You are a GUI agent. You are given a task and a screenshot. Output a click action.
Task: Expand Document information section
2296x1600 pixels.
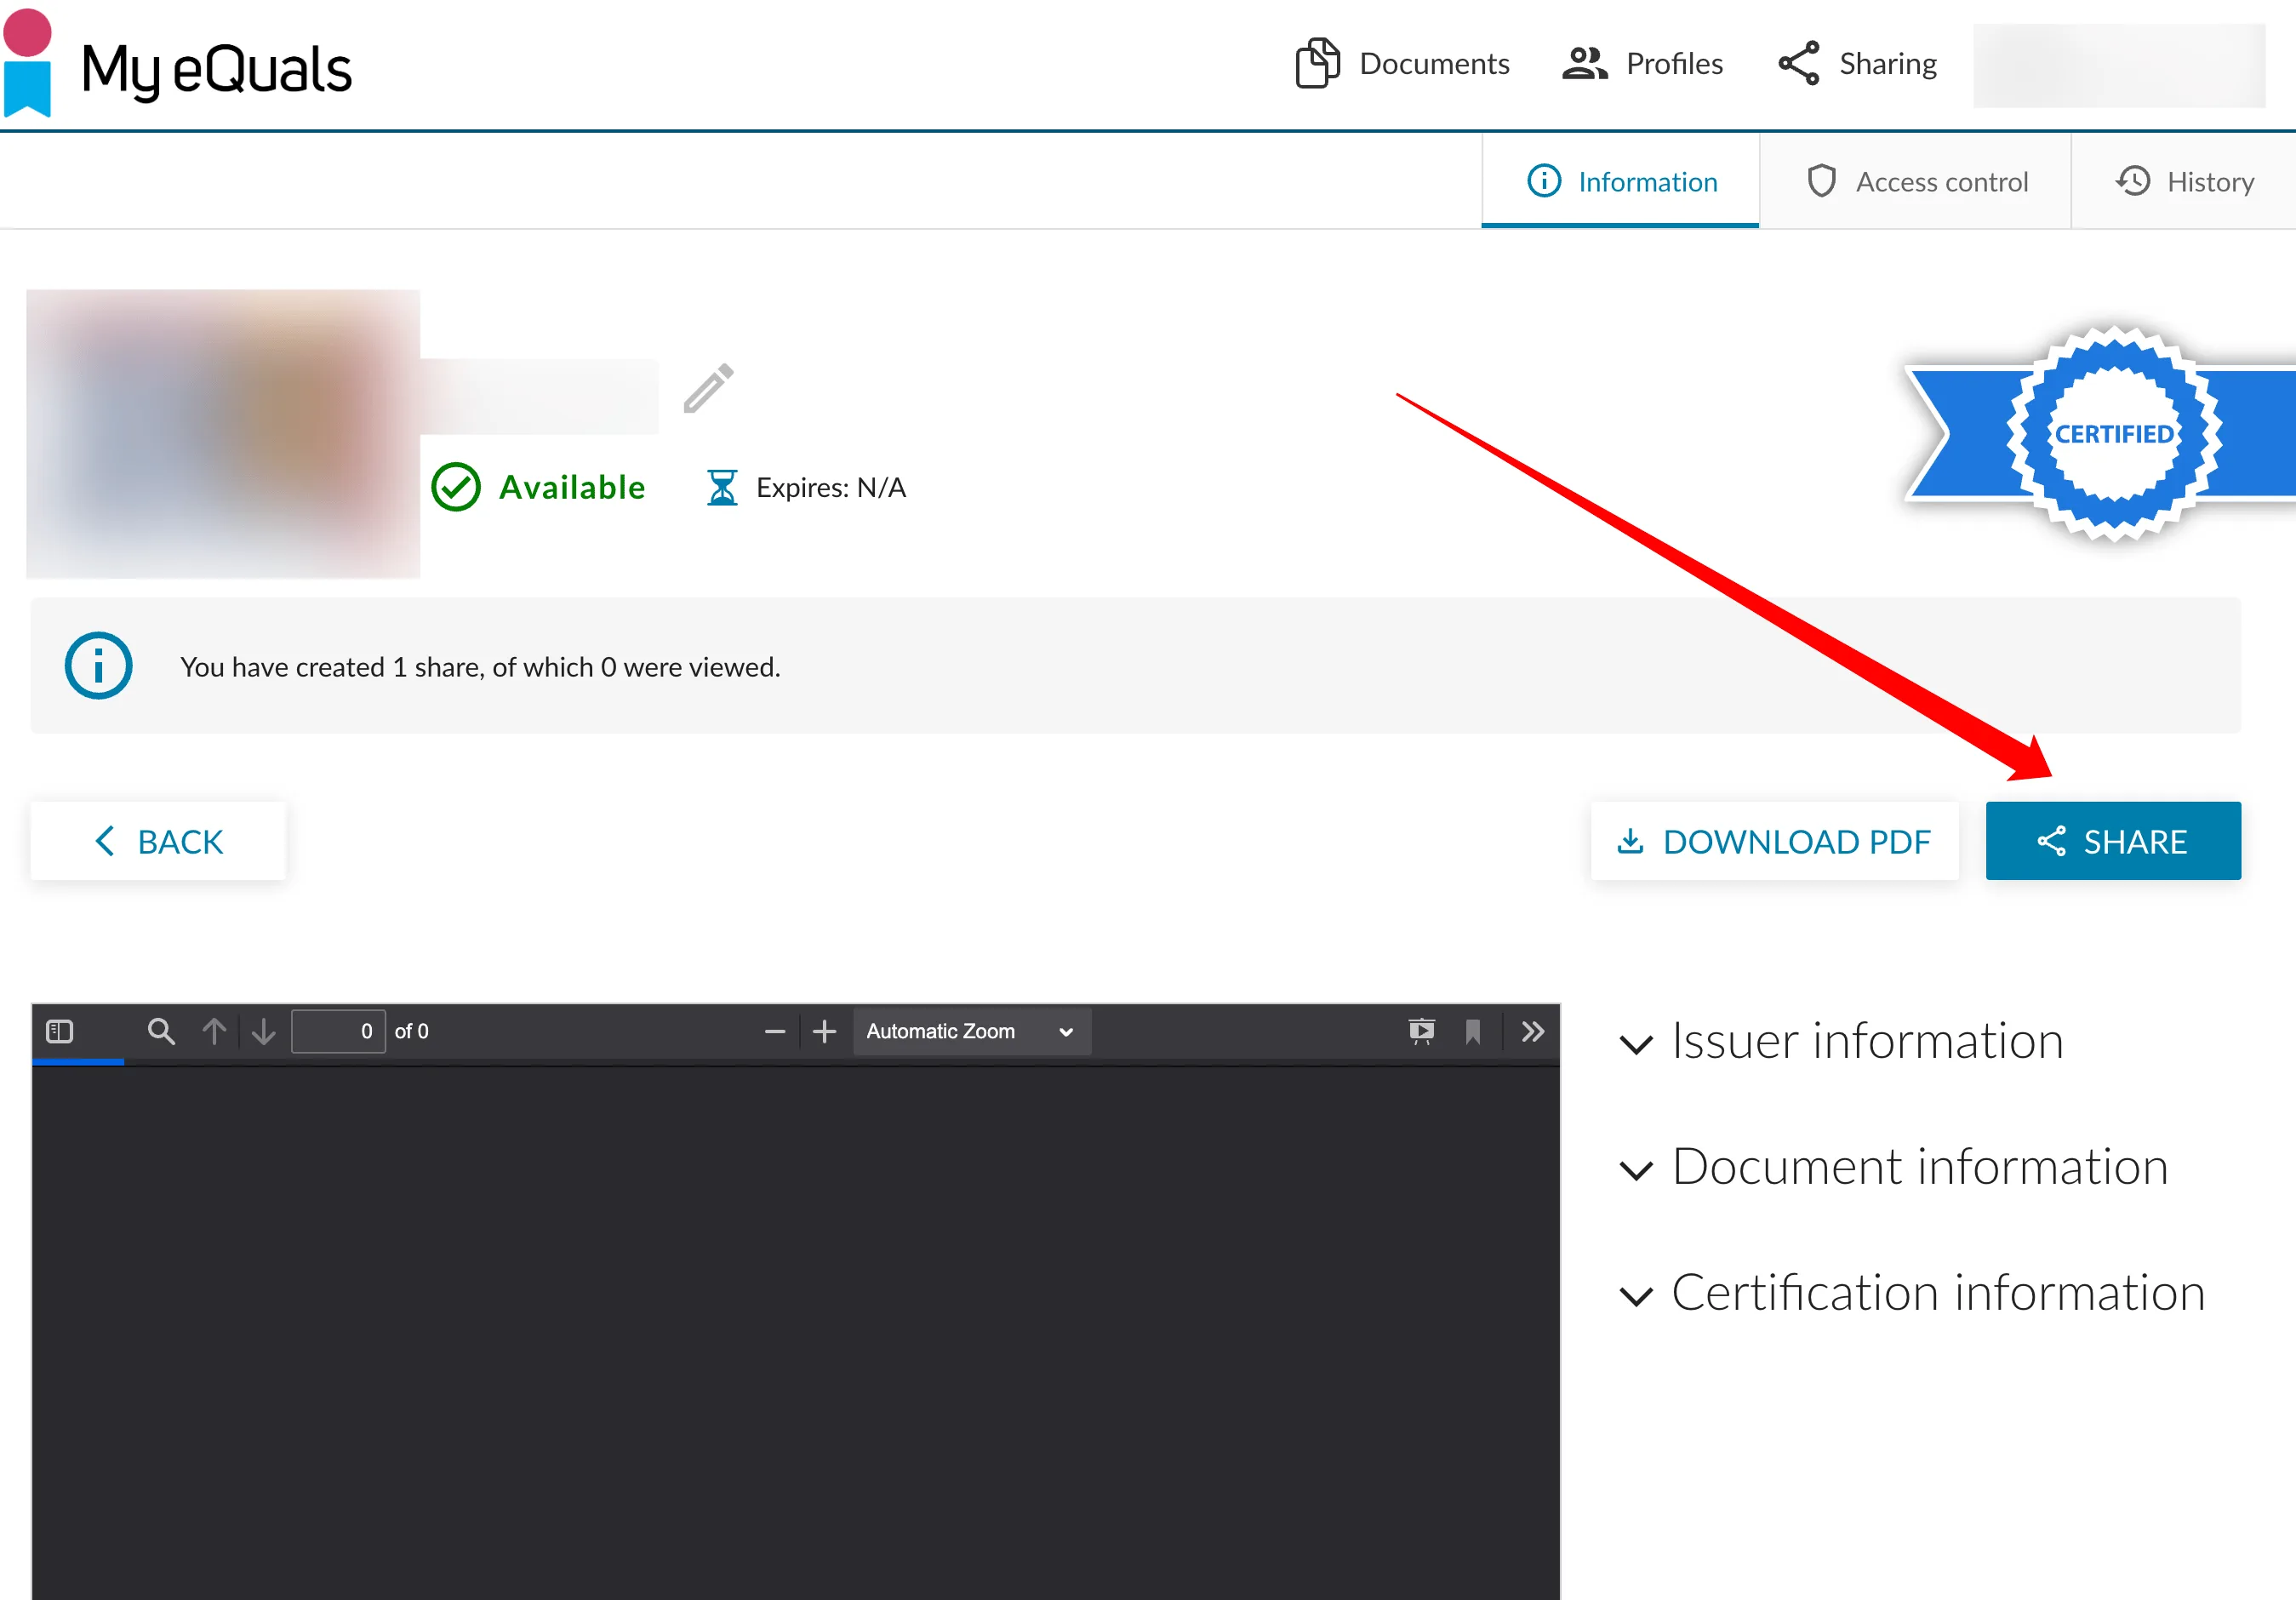(x=1892, y=1167)
